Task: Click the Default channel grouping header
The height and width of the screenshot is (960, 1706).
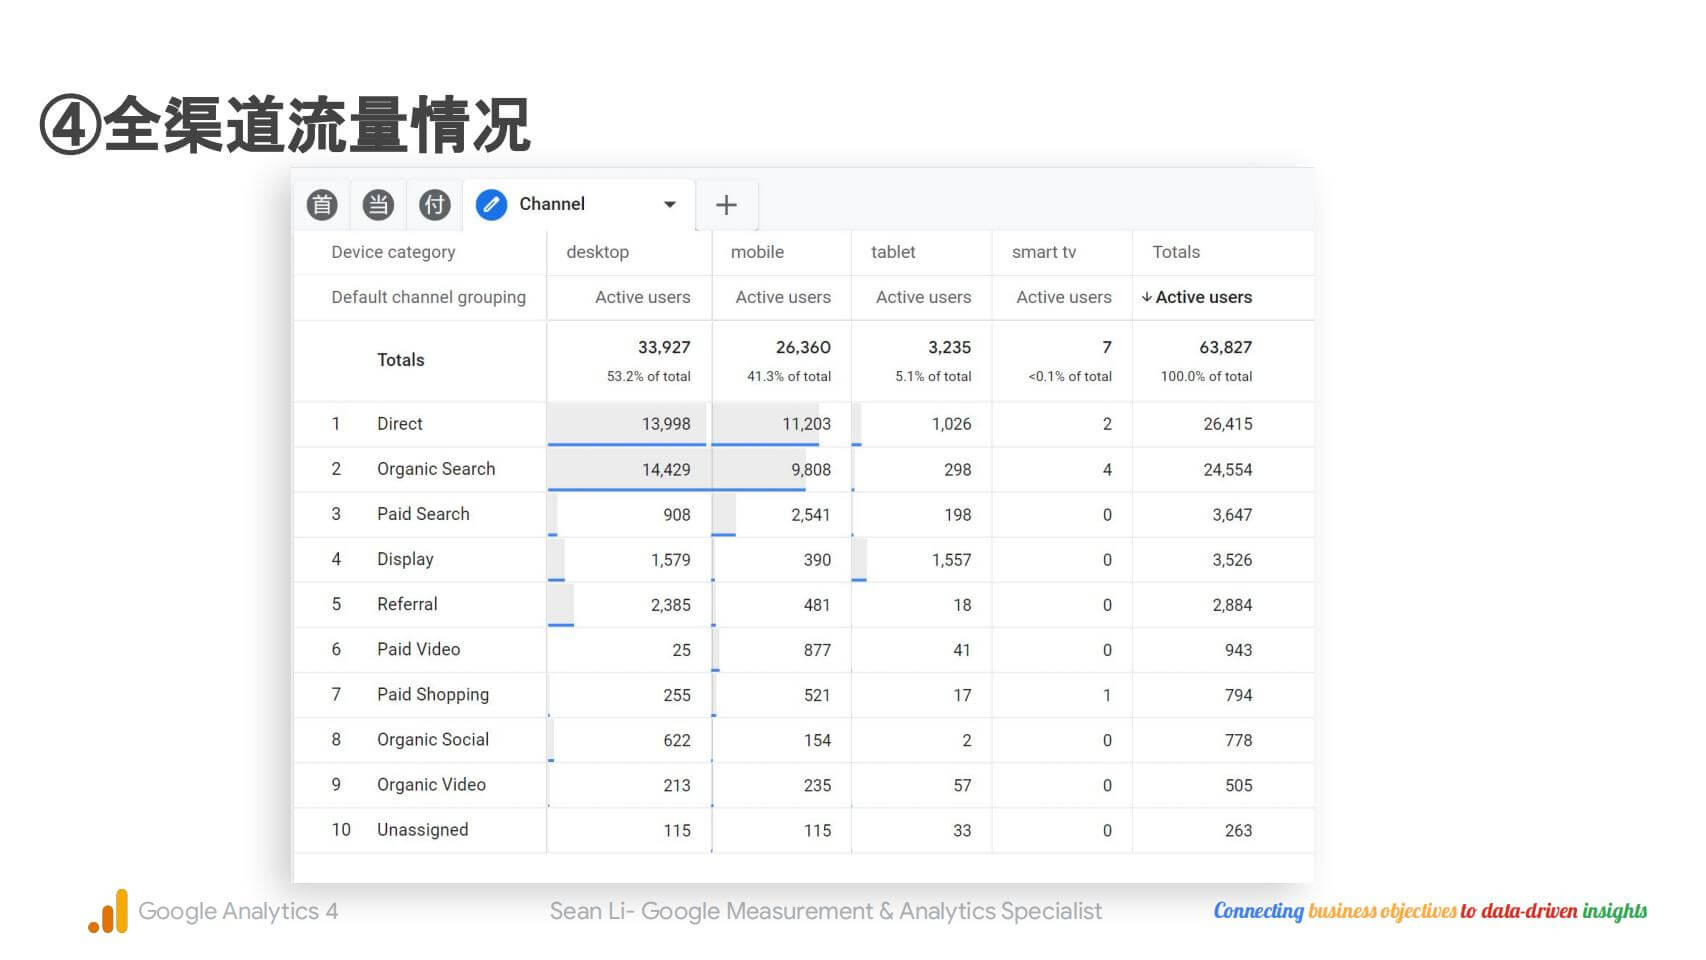Action: coord(428,297)
